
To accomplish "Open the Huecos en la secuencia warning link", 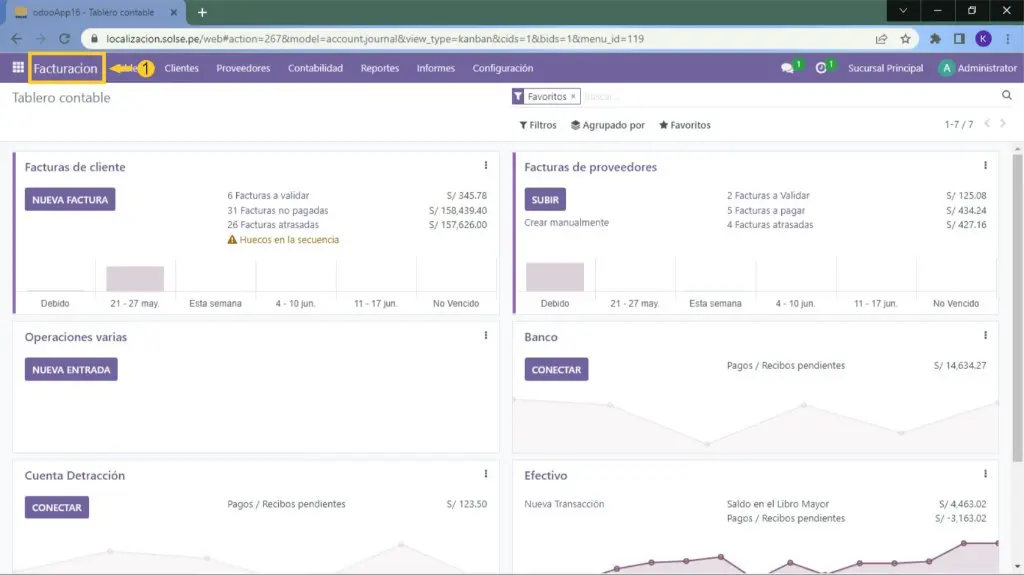I will coord(288,240).
